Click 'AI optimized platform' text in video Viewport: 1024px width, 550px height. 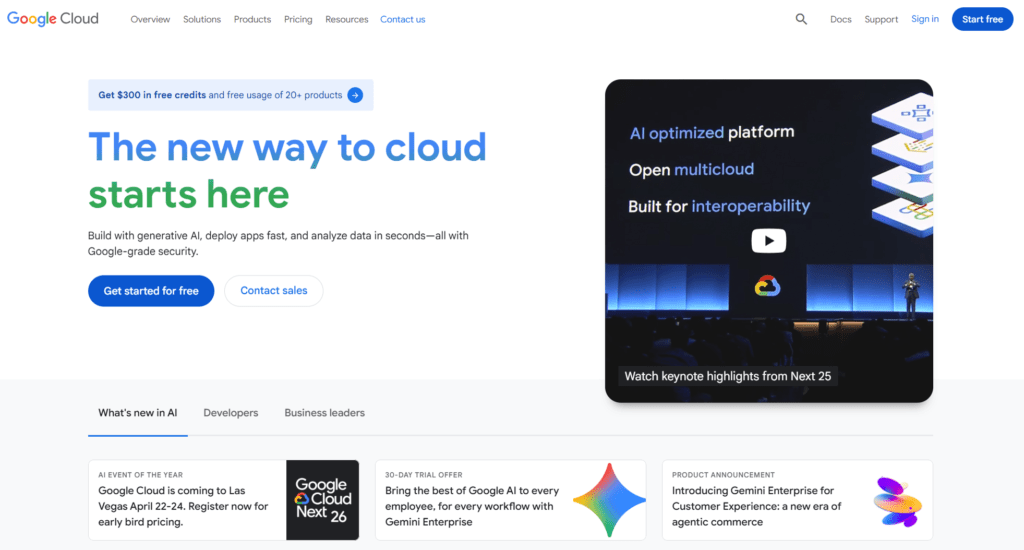click(x=712, y=133)
